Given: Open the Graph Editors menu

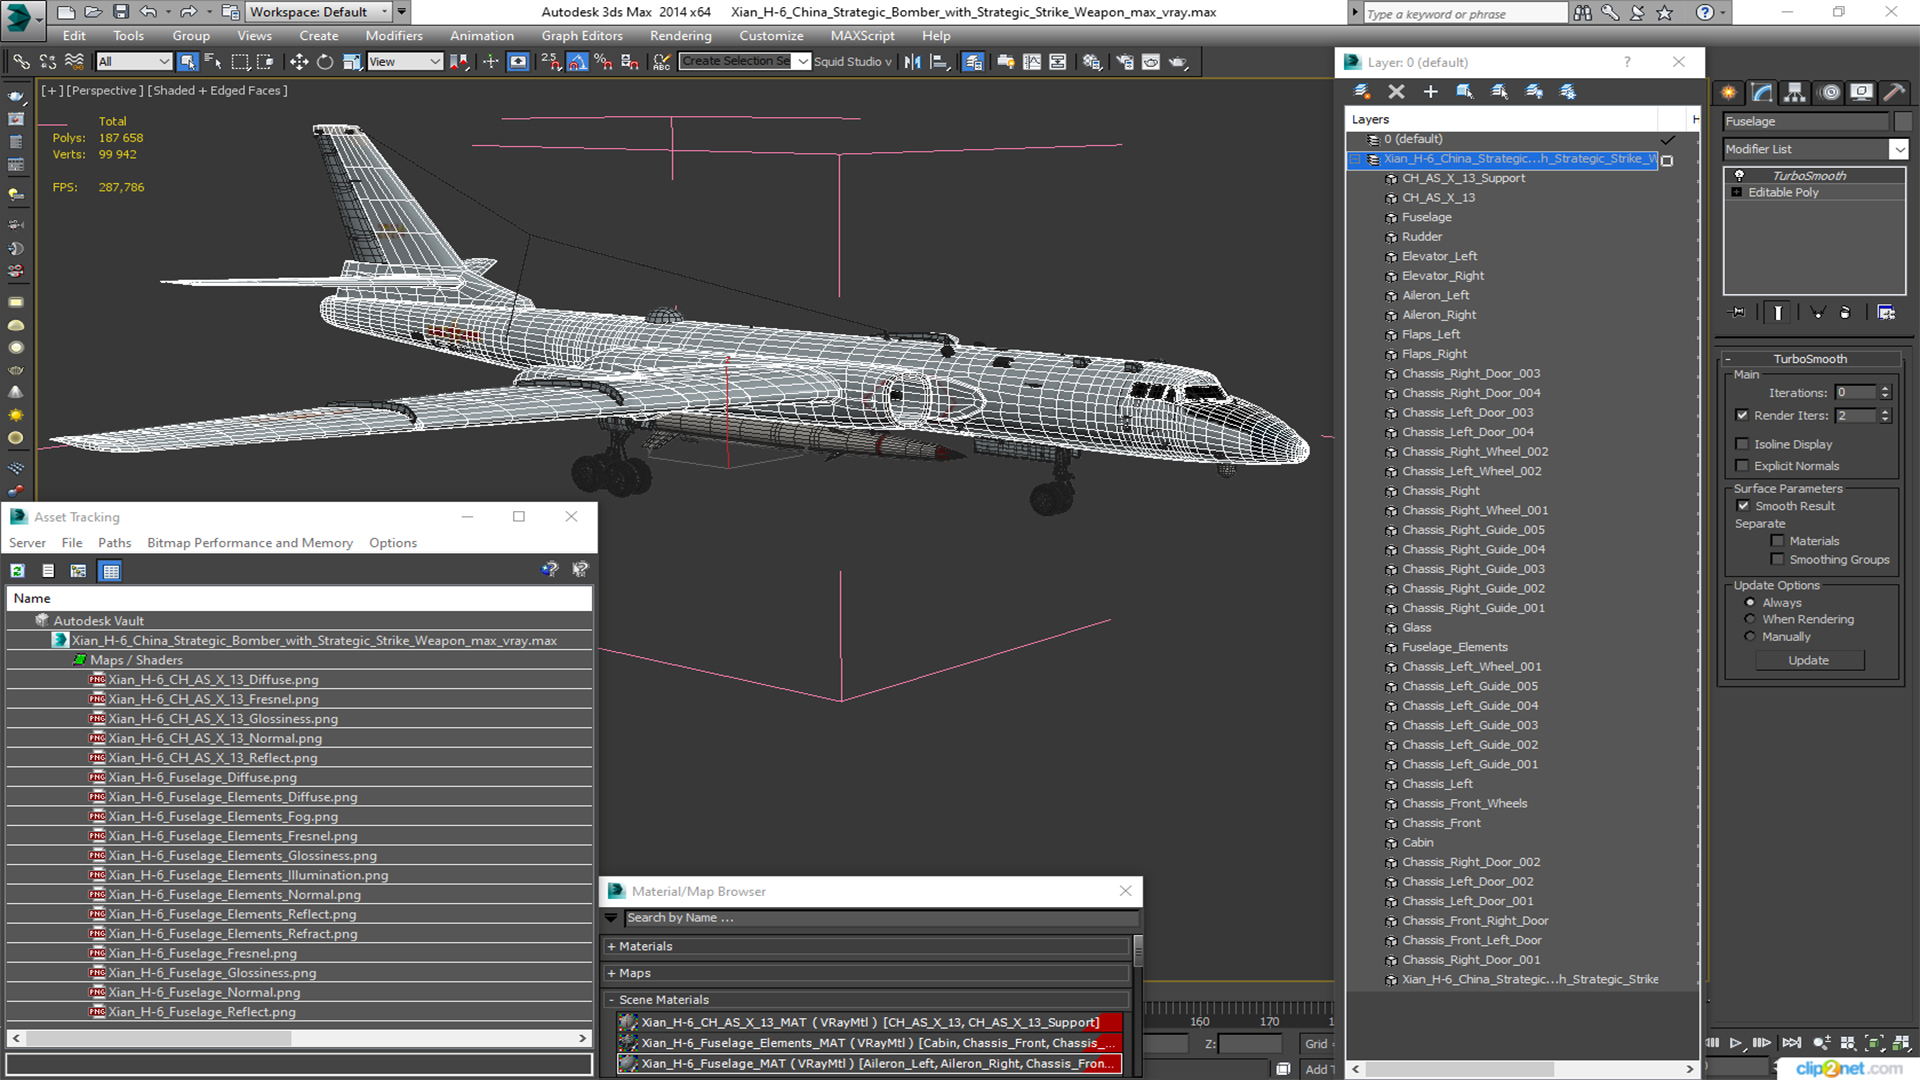Looking at the screenshot, I should click(581, 36).
